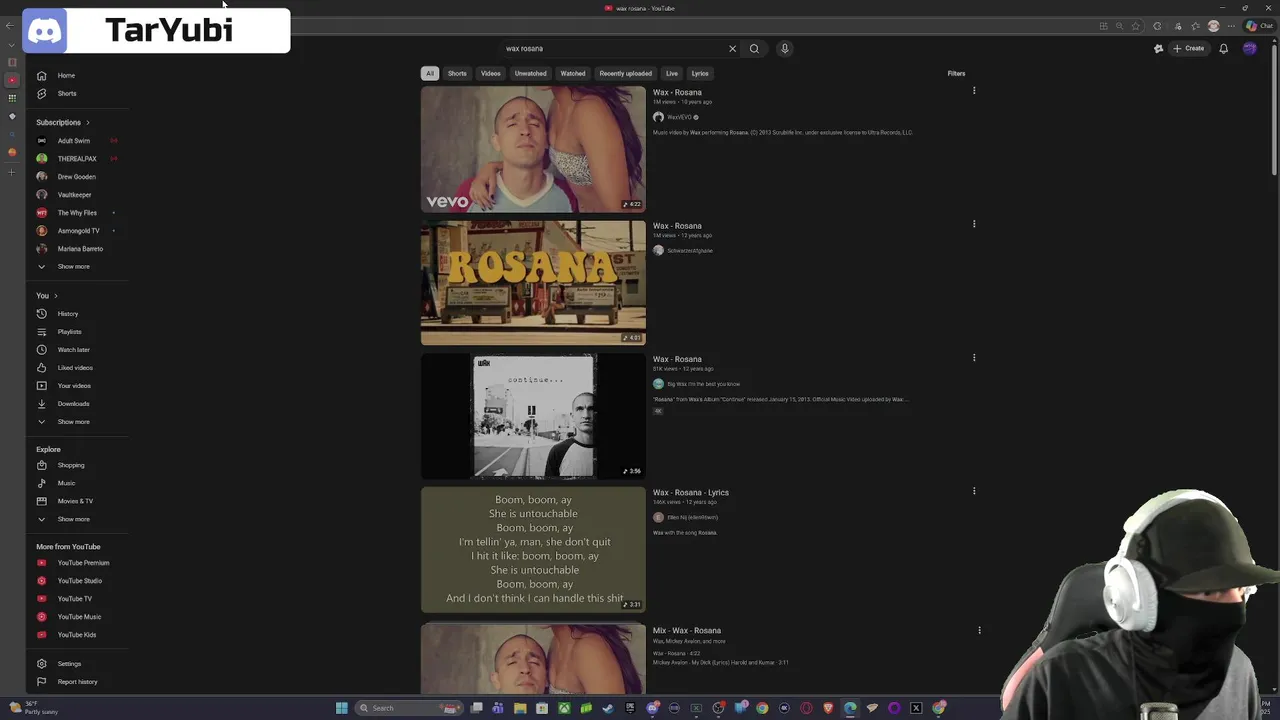The width and height of the screenshot is (1280, 720).
Task: Open Copilot Chat in browser toolbar
Action: click(1258, 26)
